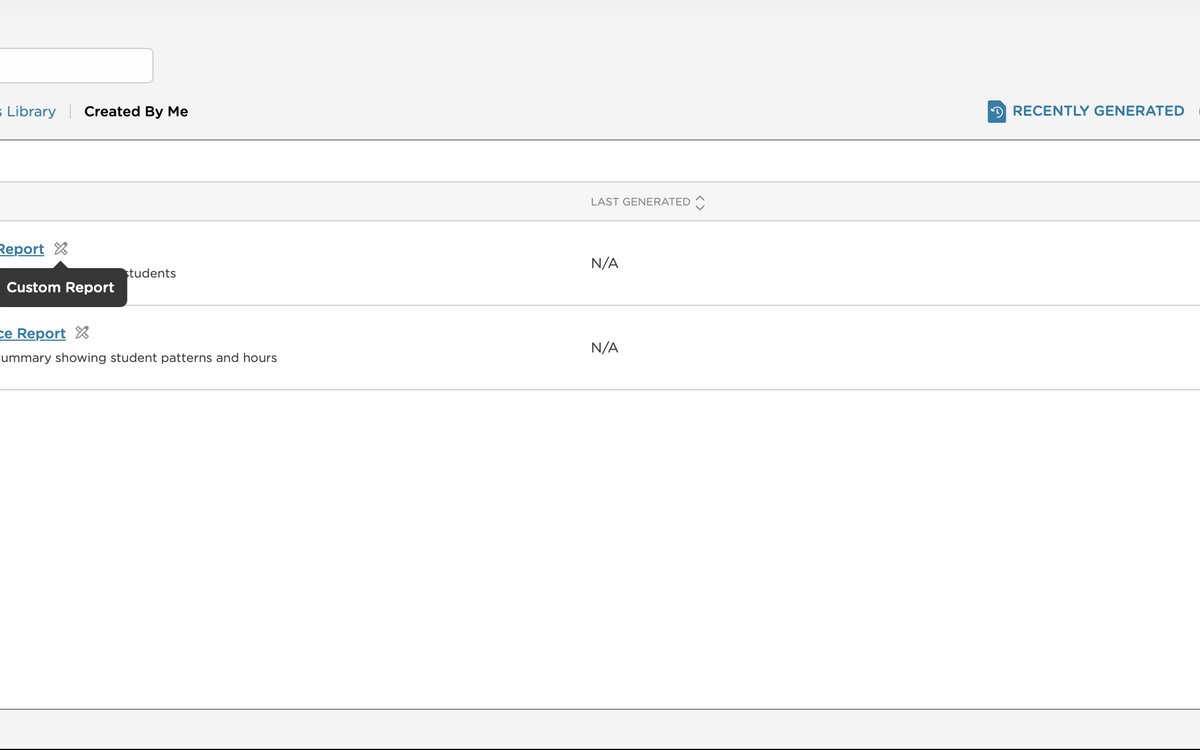
Task: Click the N/A value in first report row
Action: pos(605,263)
